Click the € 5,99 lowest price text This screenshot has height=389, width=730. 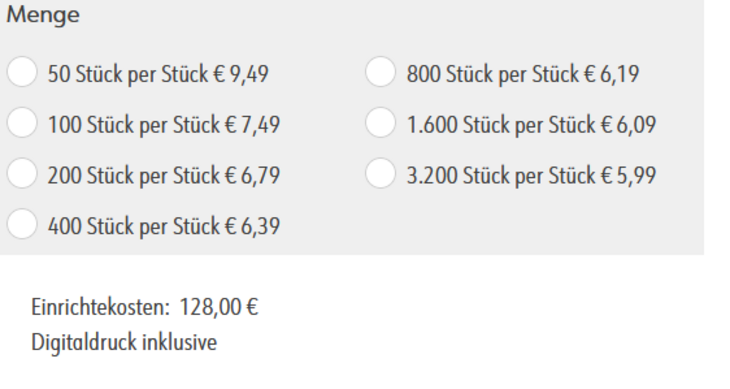click(629, 175)
